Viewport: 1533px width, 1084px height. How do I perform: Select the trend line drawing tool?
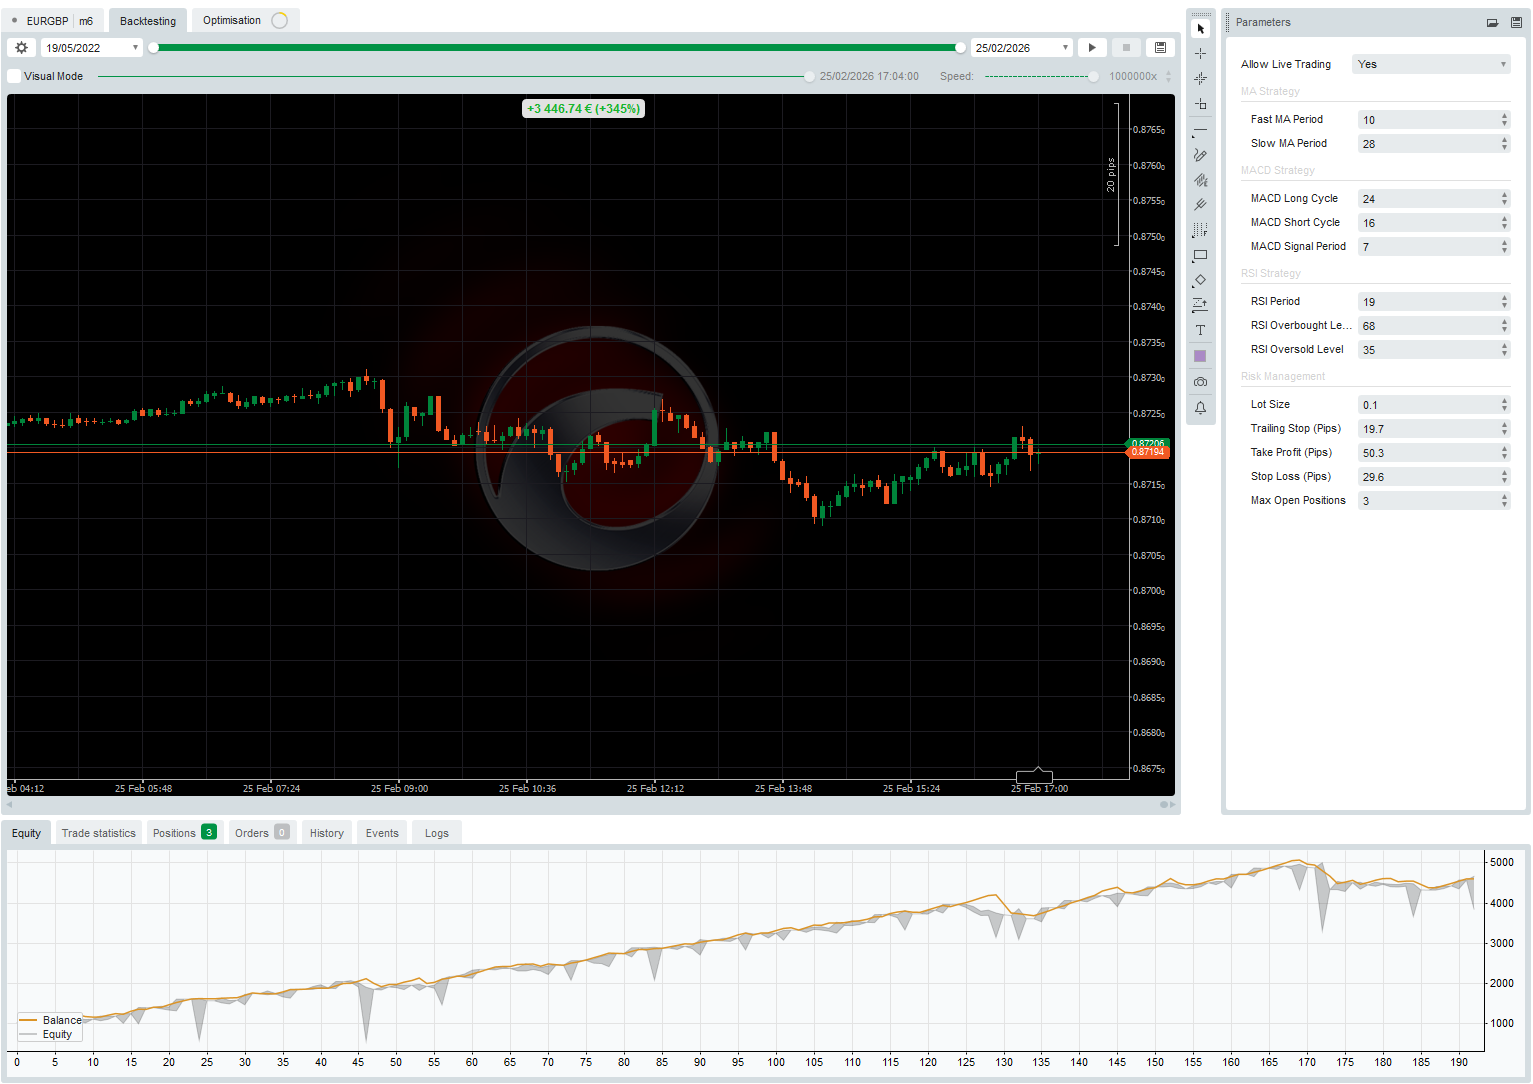tap(1200, 130)
